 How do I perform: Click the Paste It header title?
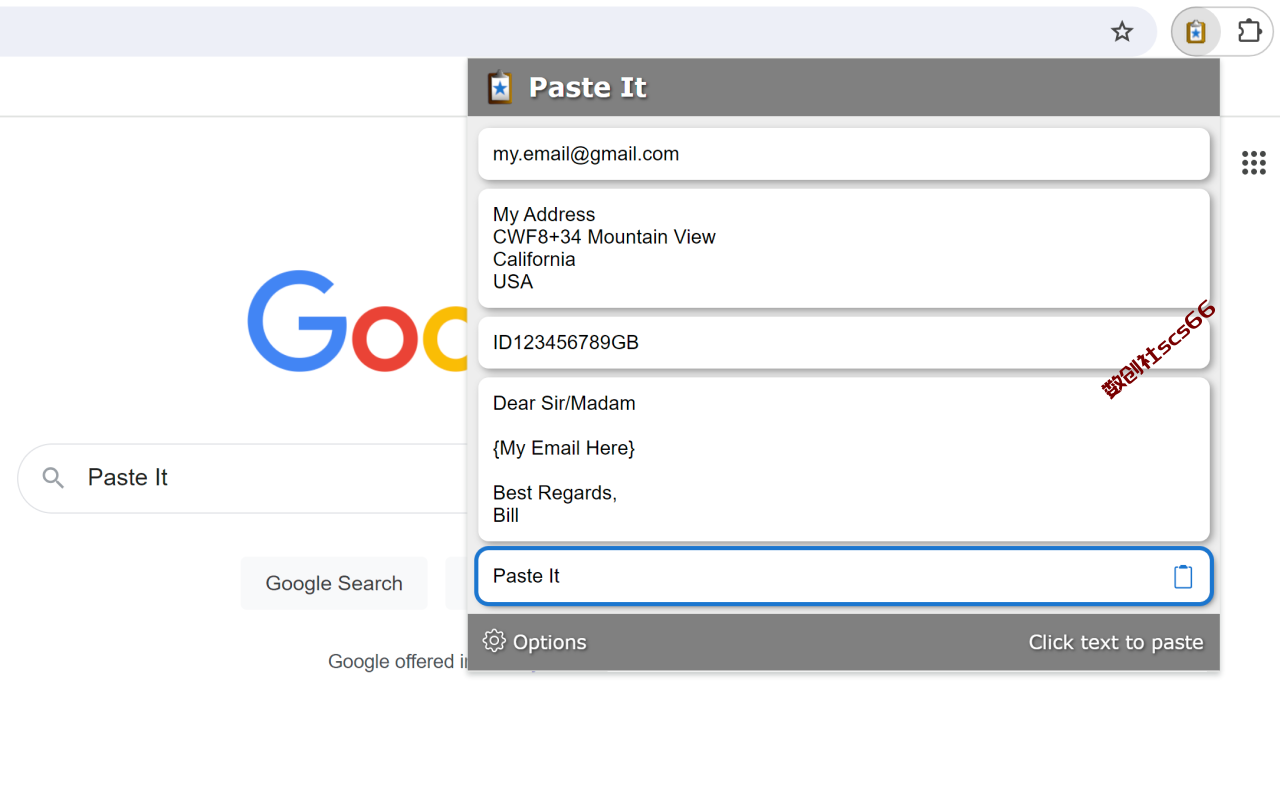[588, 87]
